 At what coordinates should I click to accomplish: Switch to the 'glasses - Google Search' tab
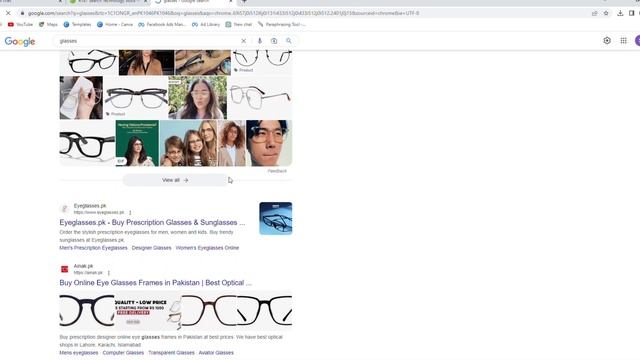point(191,2)
